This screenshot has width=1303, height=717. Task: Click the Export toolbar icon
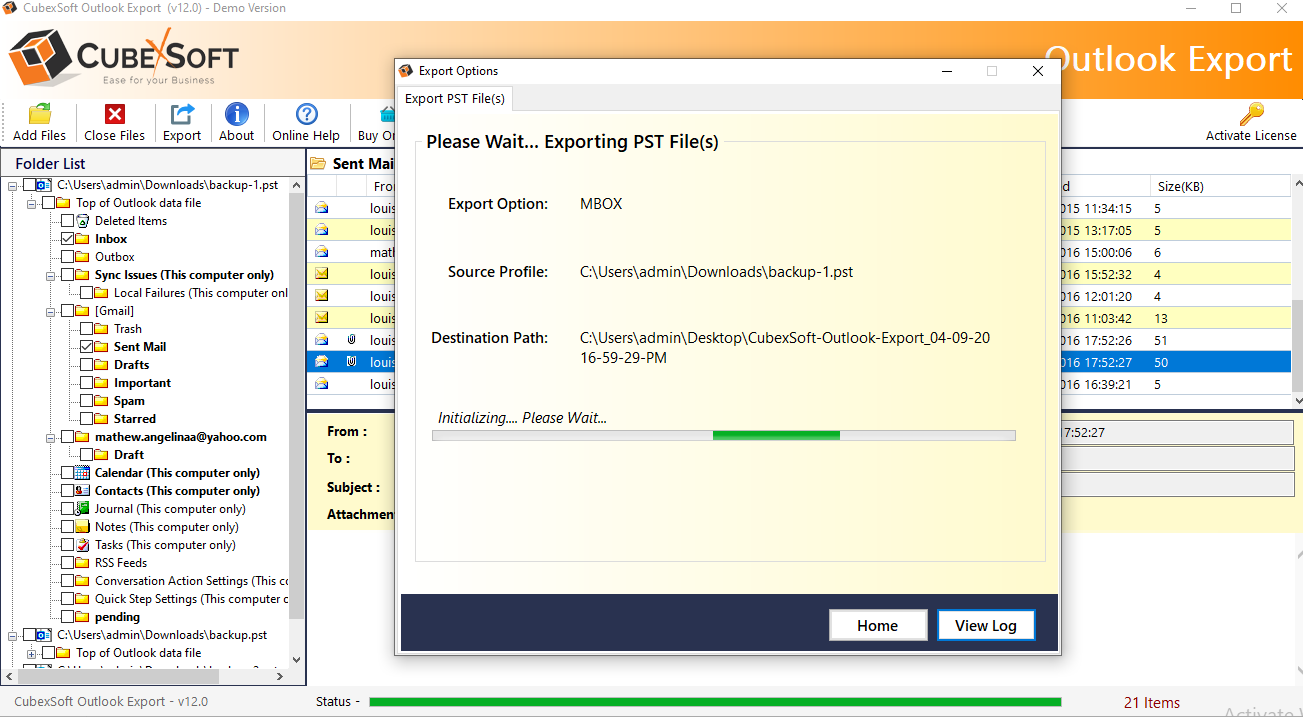click(x=182, y=114)
